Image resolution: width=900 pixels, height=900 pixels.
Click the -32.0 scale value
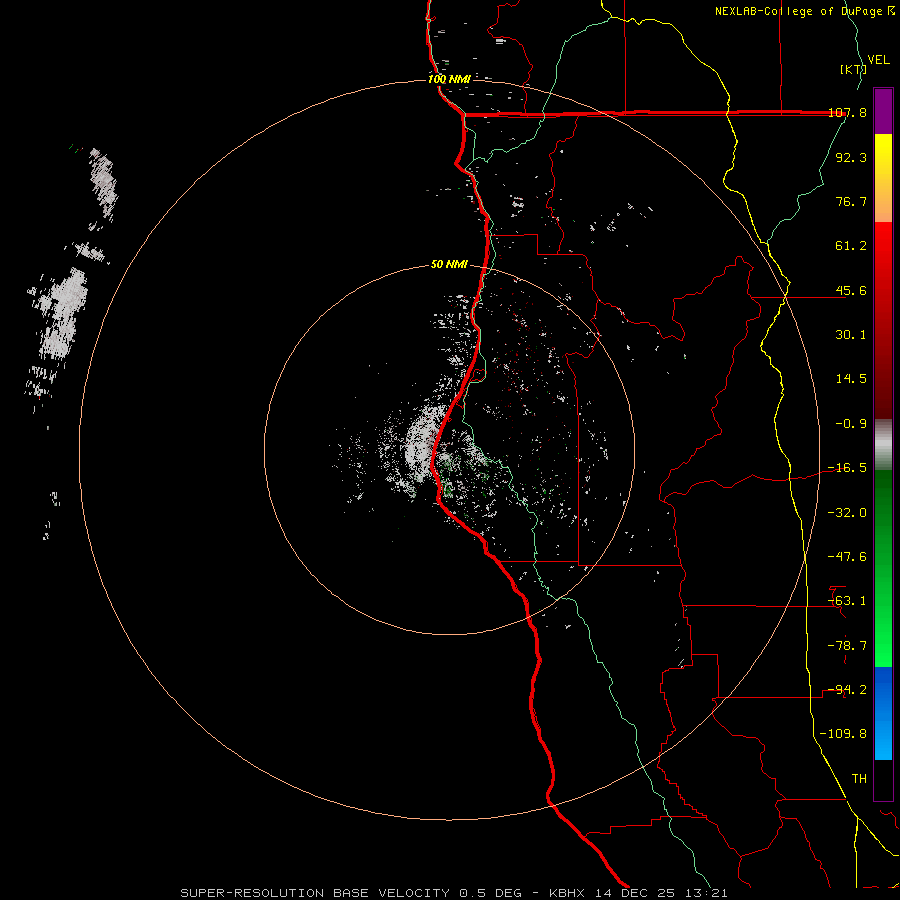[x=847, y=513]
